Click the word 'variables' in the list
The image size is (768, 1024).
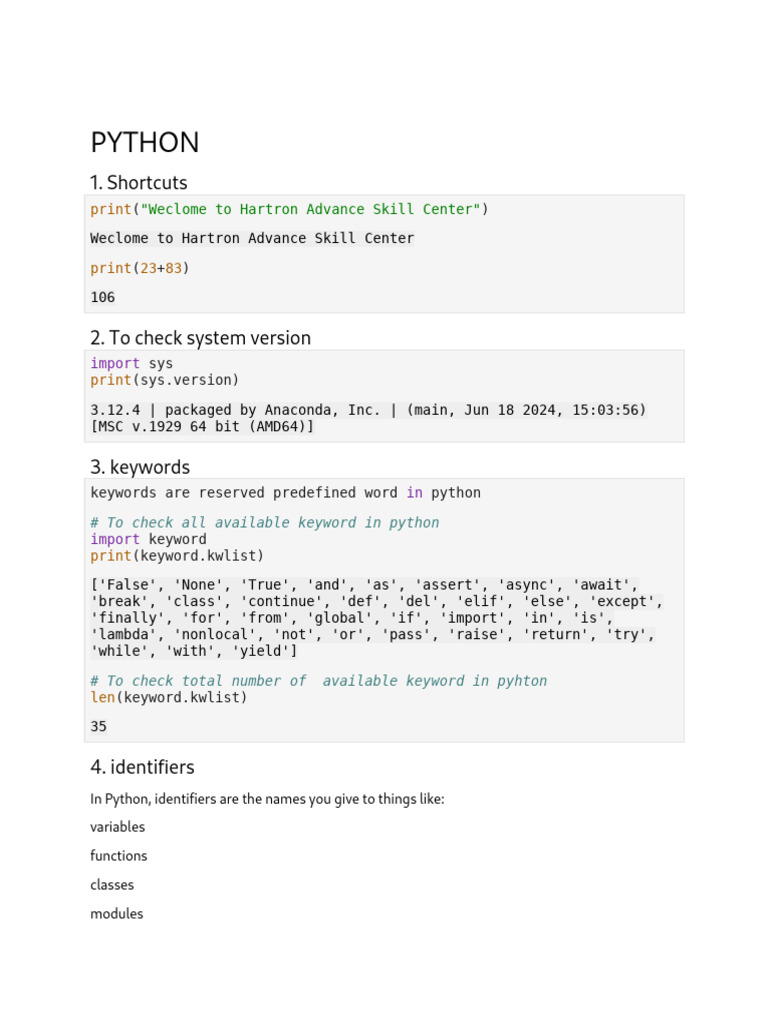pyautogui.click(x=118, y=827)
